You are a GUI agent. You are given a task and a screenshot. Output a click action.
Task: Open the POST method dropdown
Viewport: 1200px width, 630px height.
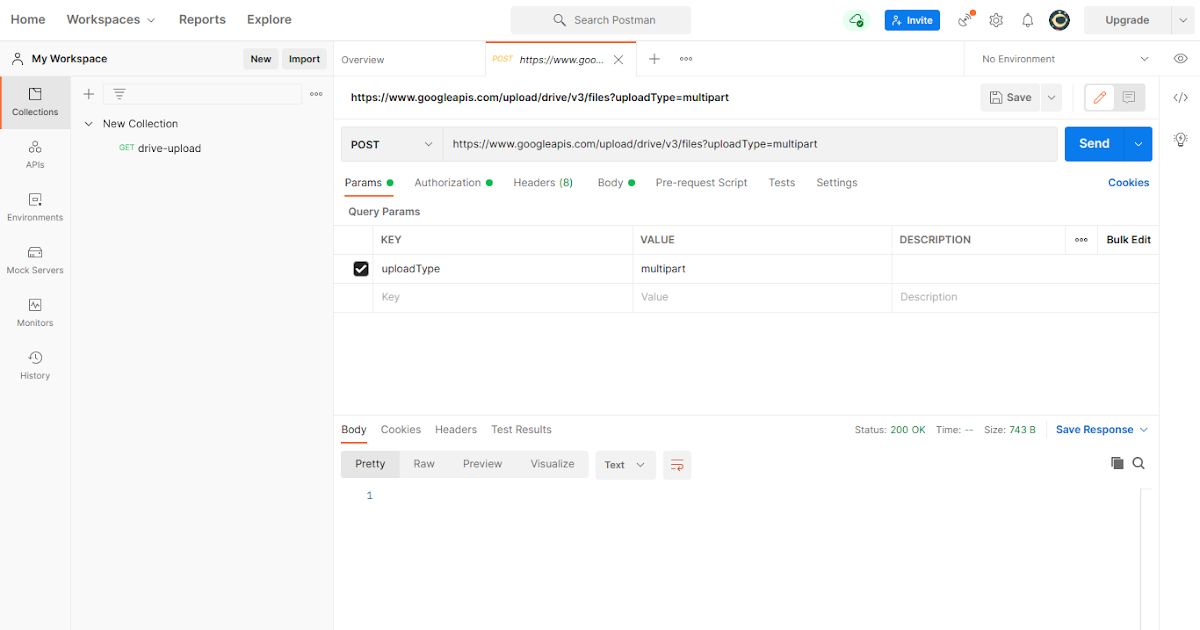coord(392,143)
